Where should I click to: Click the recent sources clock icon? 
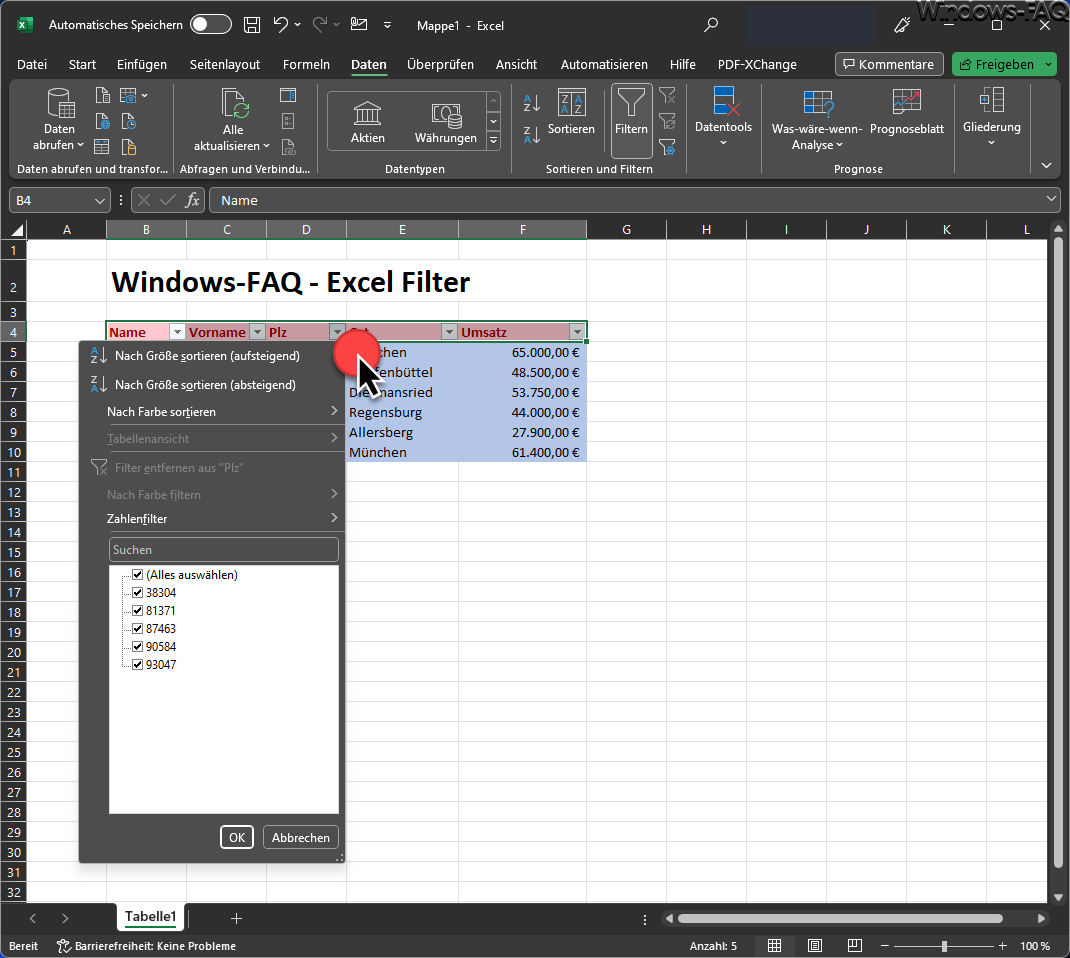[x=128, y=121]
